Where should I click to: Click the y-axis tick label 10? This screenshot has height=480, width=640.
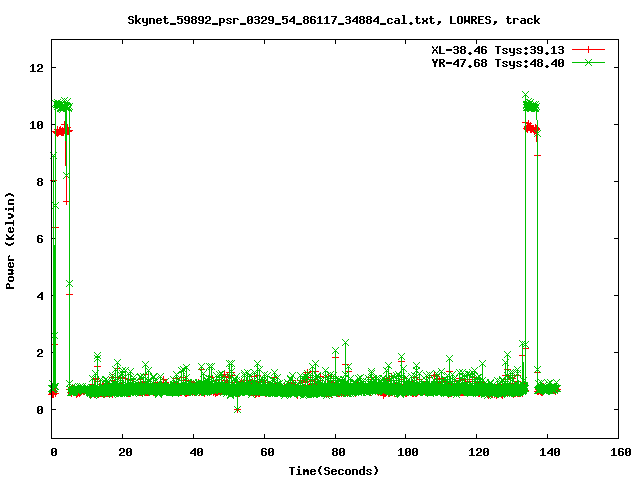pyautogui.click(x=36, y=125)
